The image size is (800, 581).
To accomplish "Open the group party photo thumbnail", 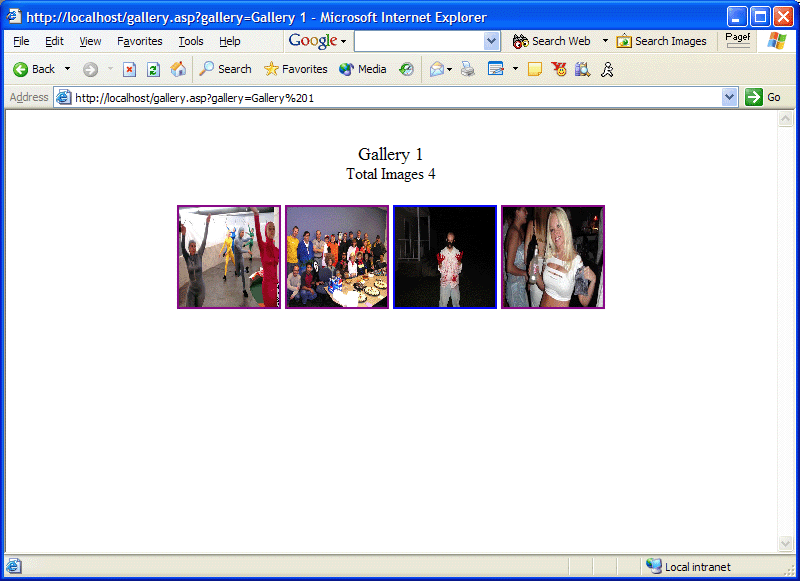I will [x=337, y=257].
